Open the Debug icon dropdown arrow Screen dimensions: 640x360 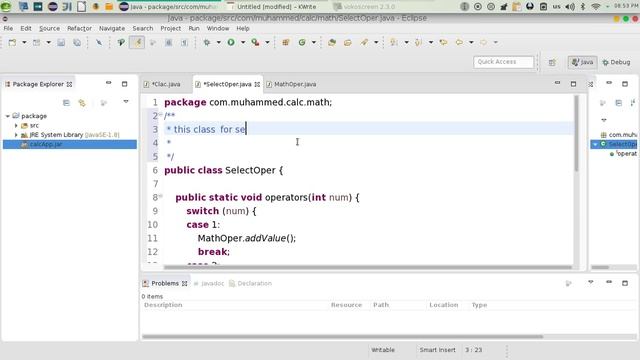pos(219,42)
